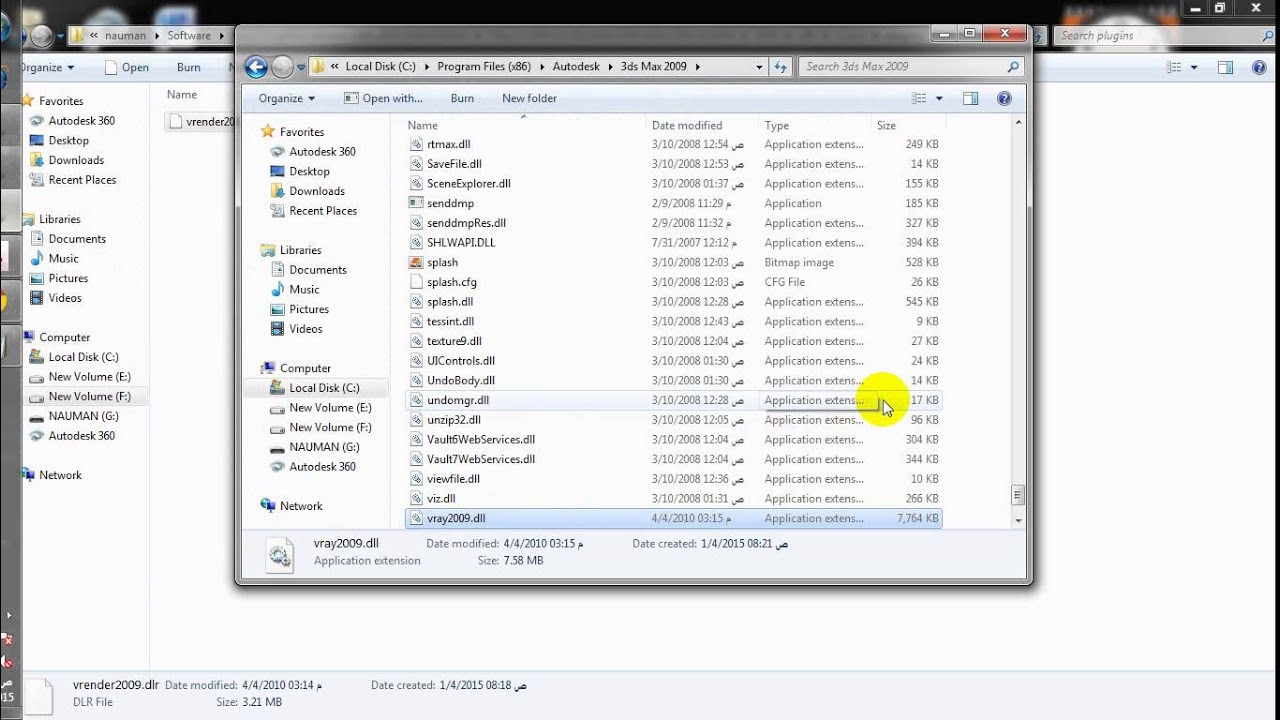Open Desktop in front window navigation
Screen dimensions: 1280x720
click(x=309, y=171)
